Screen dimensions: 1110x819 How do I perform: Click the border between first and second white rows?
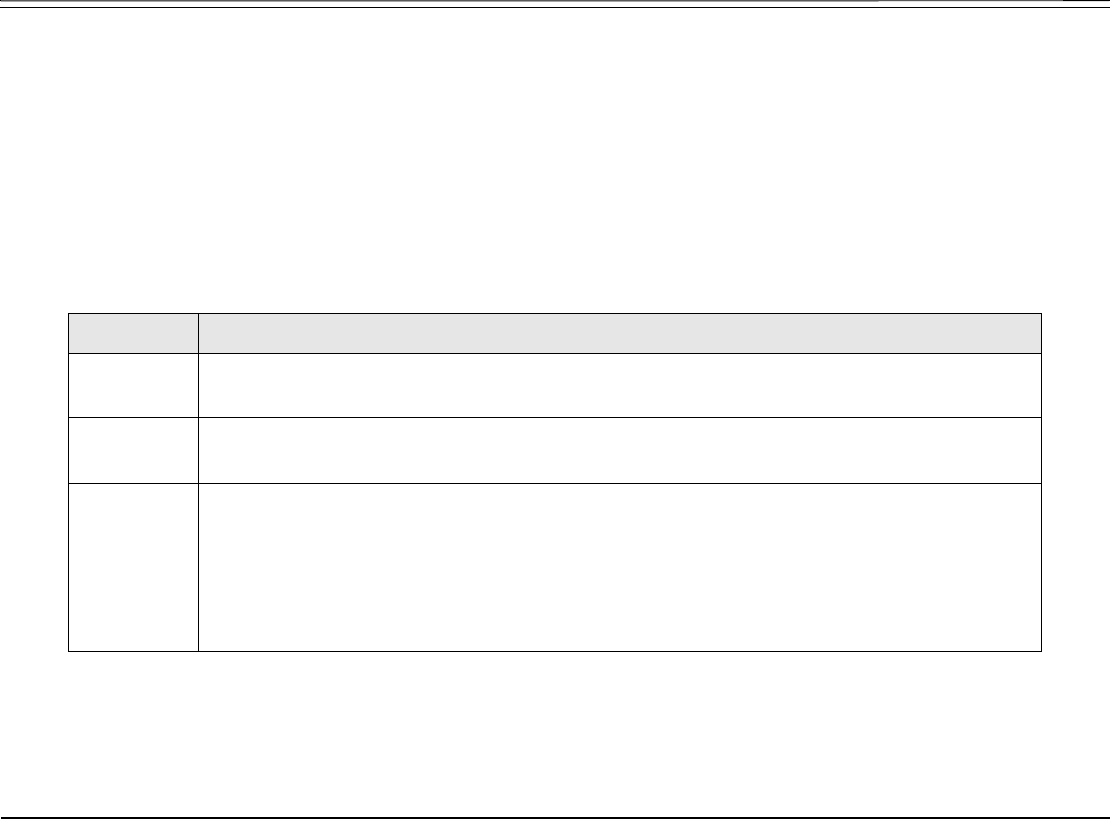tap(555, 417)
